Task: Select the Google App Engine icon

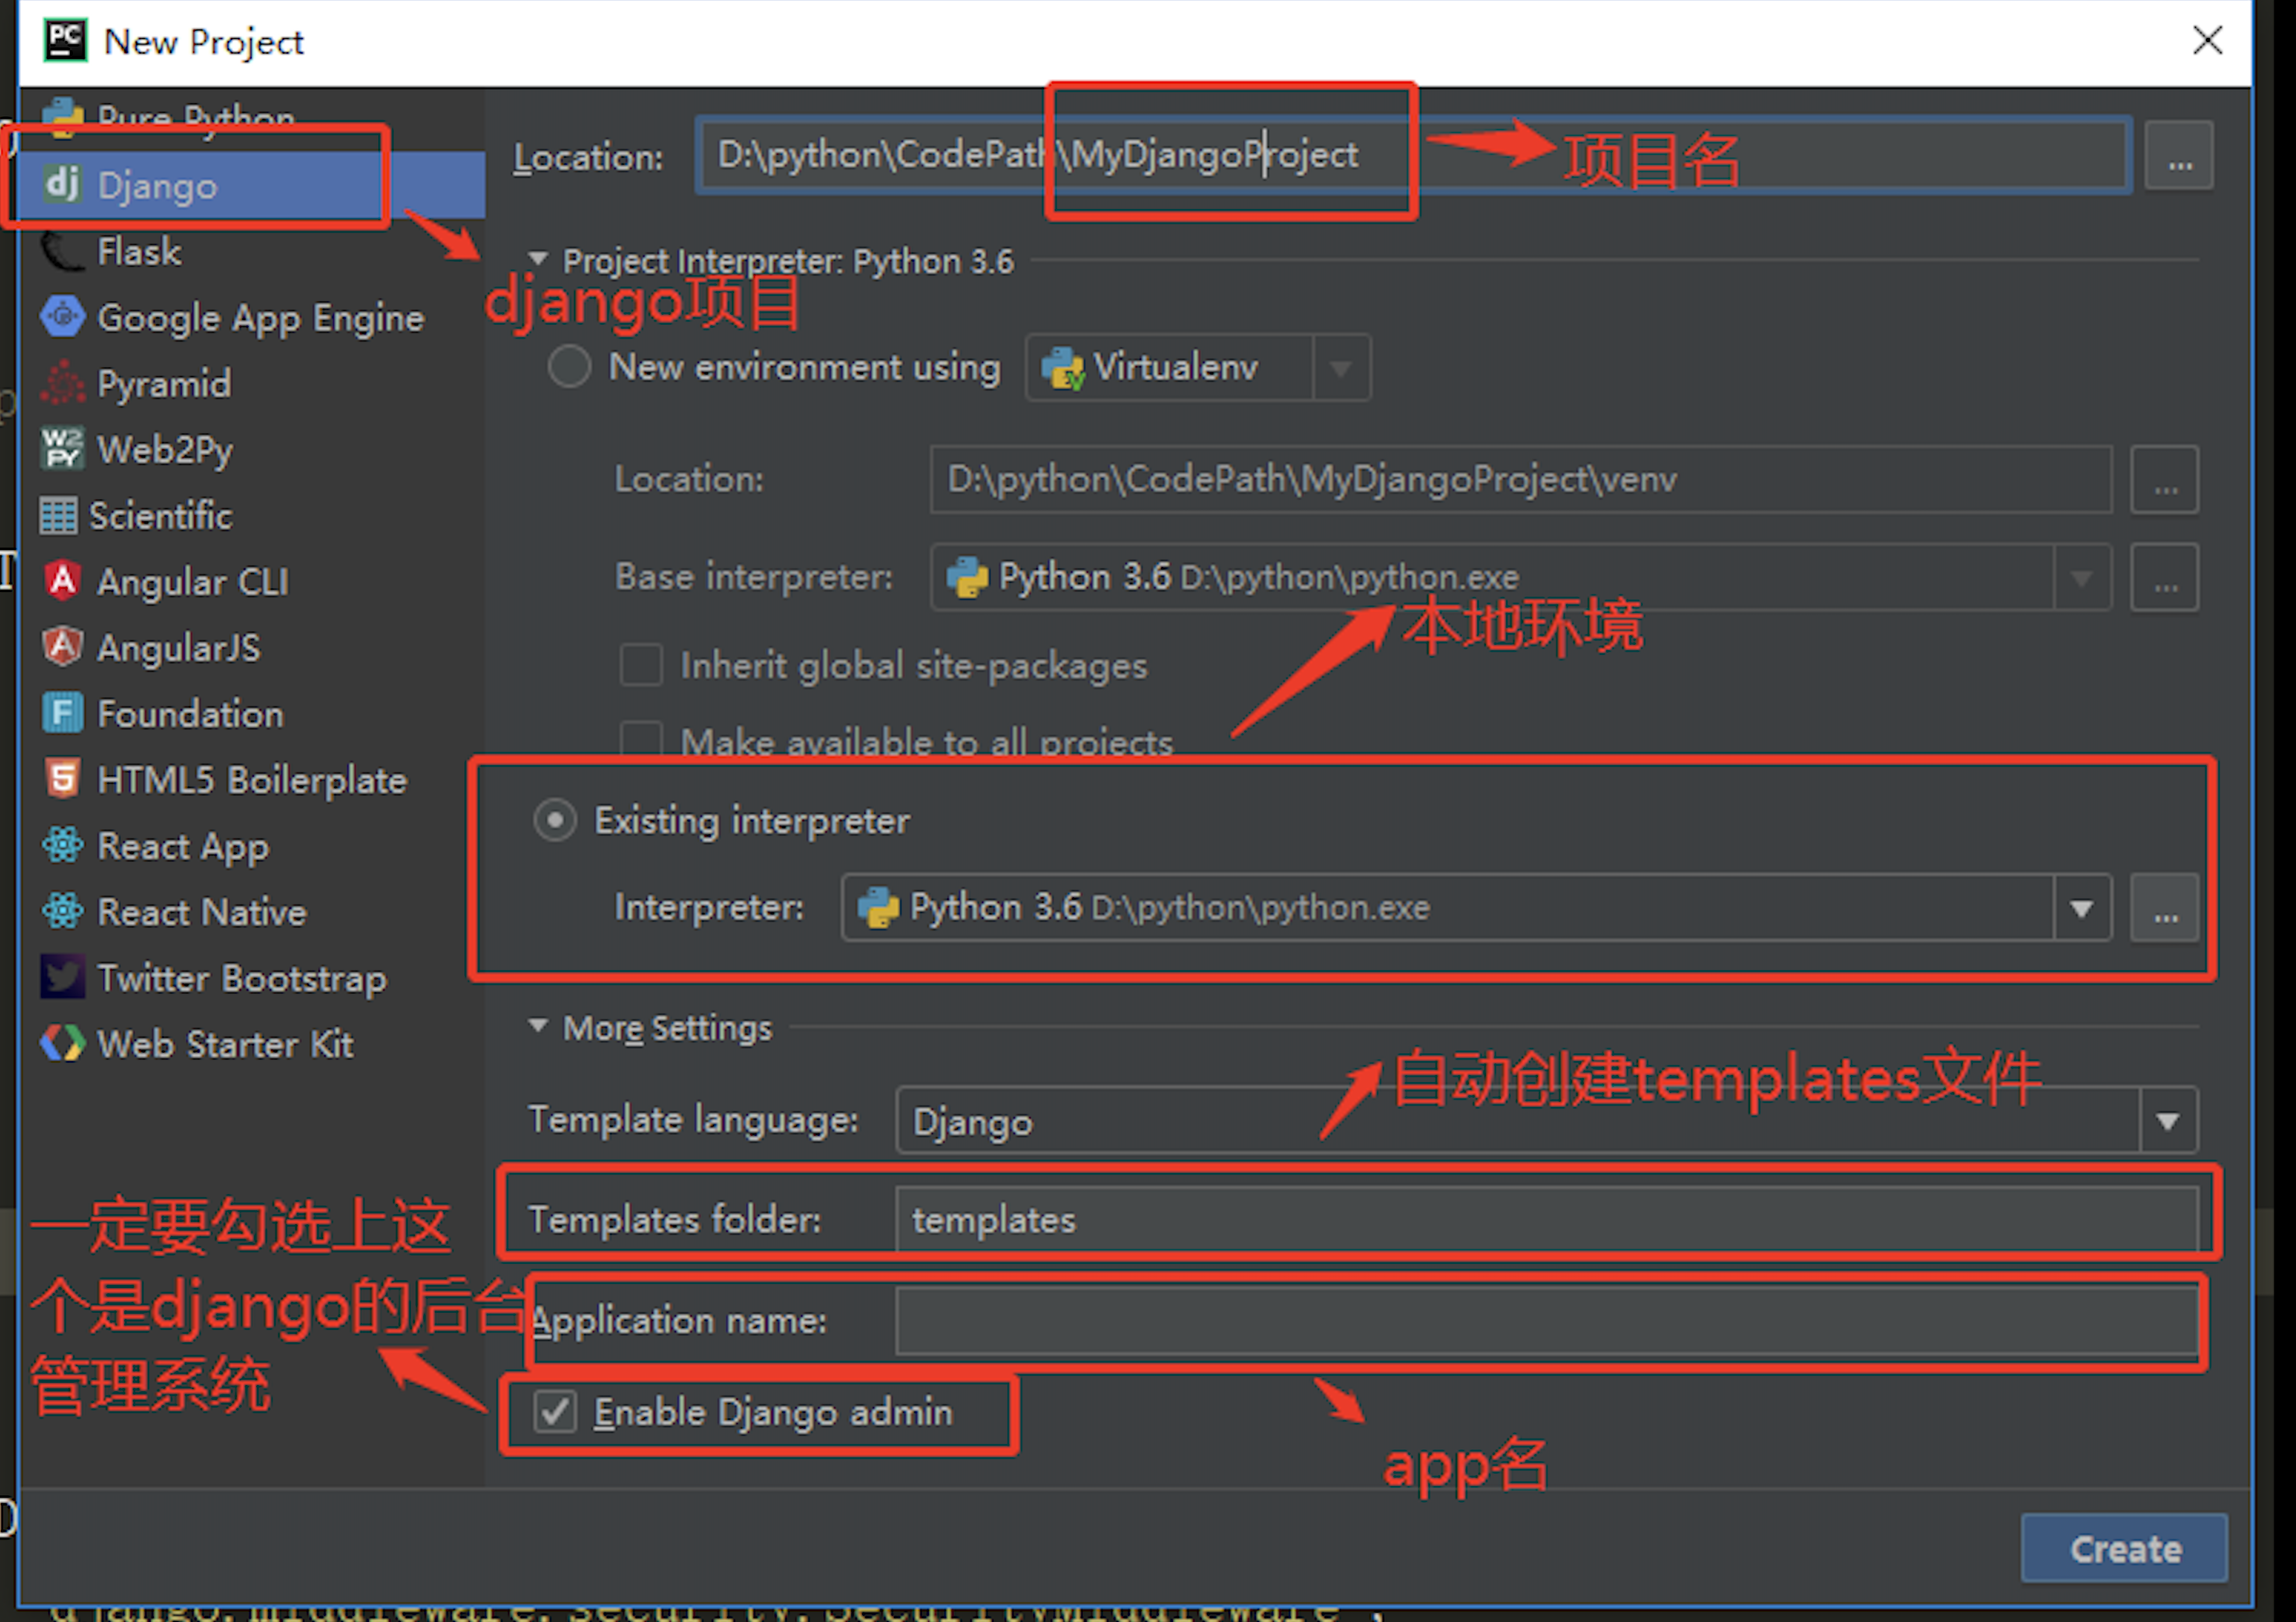Action: [x=62, y=317]
